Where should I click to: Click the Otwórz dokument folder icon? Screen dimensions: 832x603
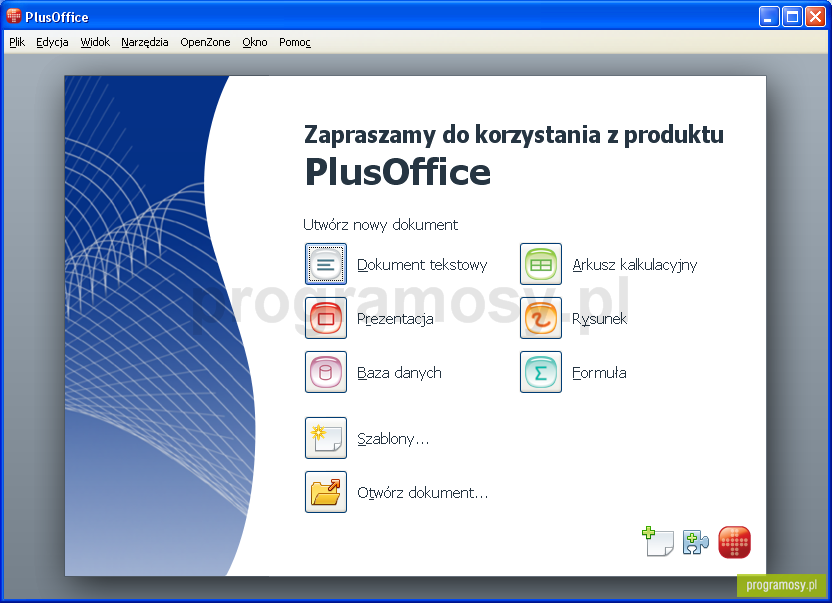pyautogui.click(x=326, y=492)
